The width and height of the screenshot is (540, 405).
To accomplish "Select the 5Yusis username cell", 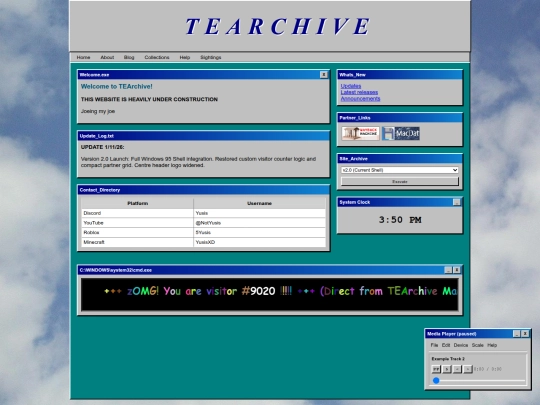I will (260, 232).
